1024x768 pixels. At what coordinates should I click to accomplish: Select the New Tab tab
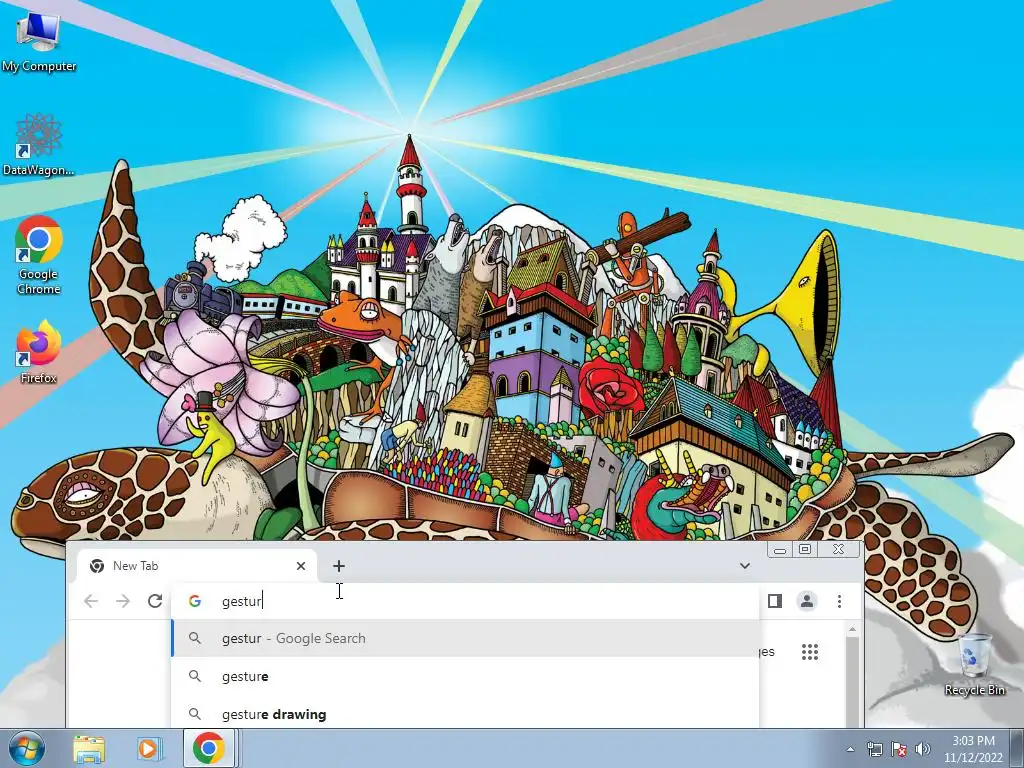(x=196, y=566)
